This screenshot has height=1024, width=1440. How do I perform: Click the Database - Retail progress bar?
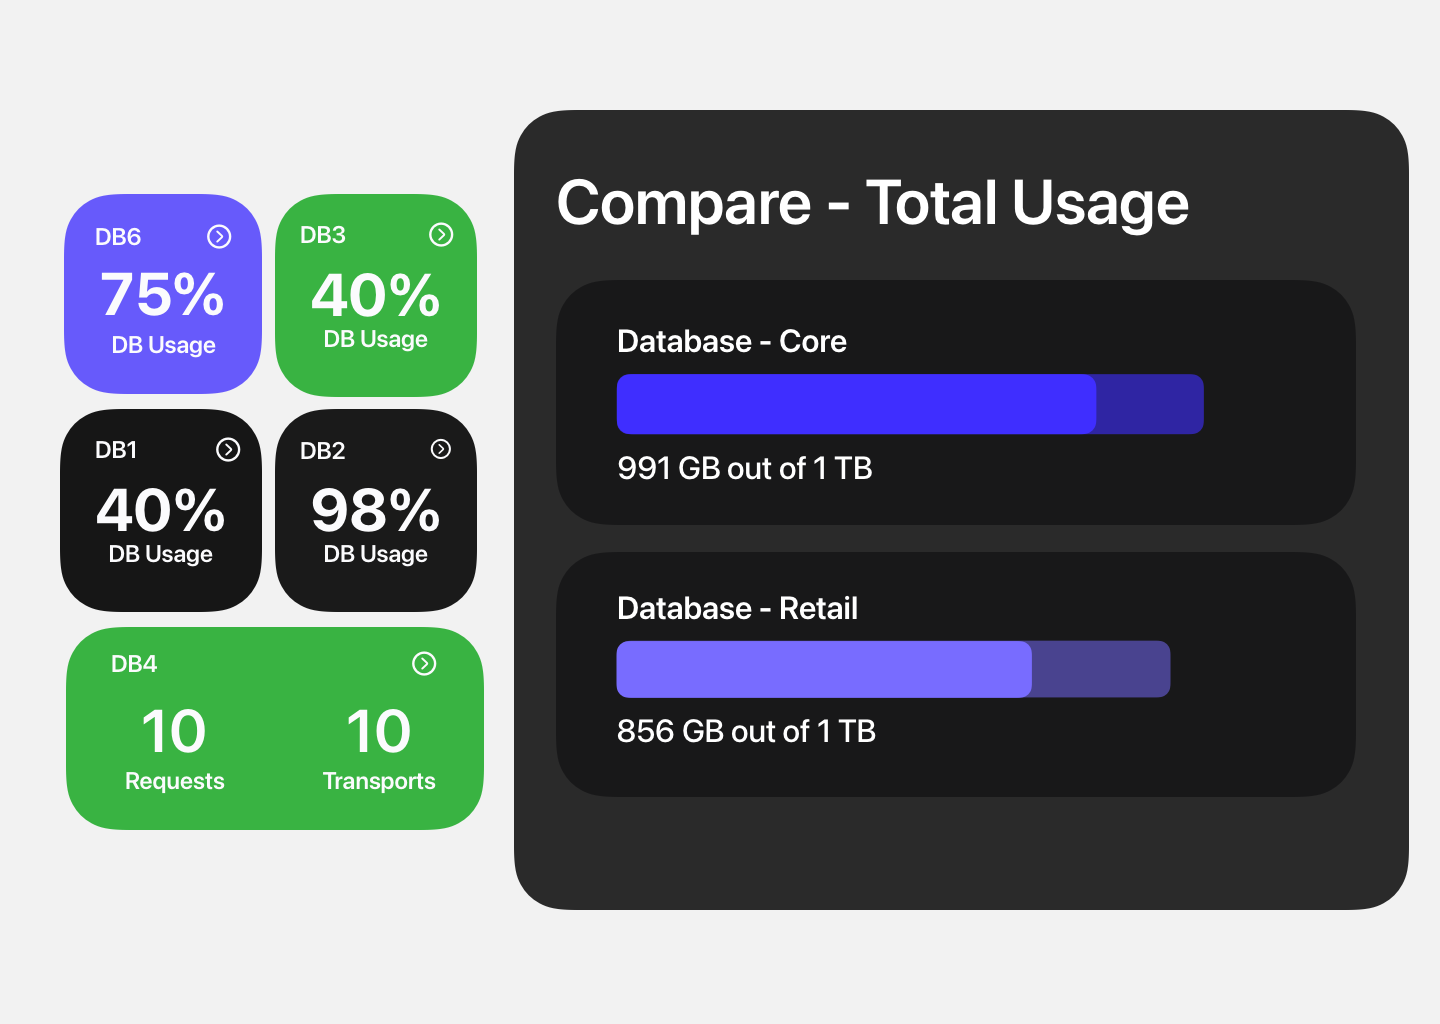(893, 668)
